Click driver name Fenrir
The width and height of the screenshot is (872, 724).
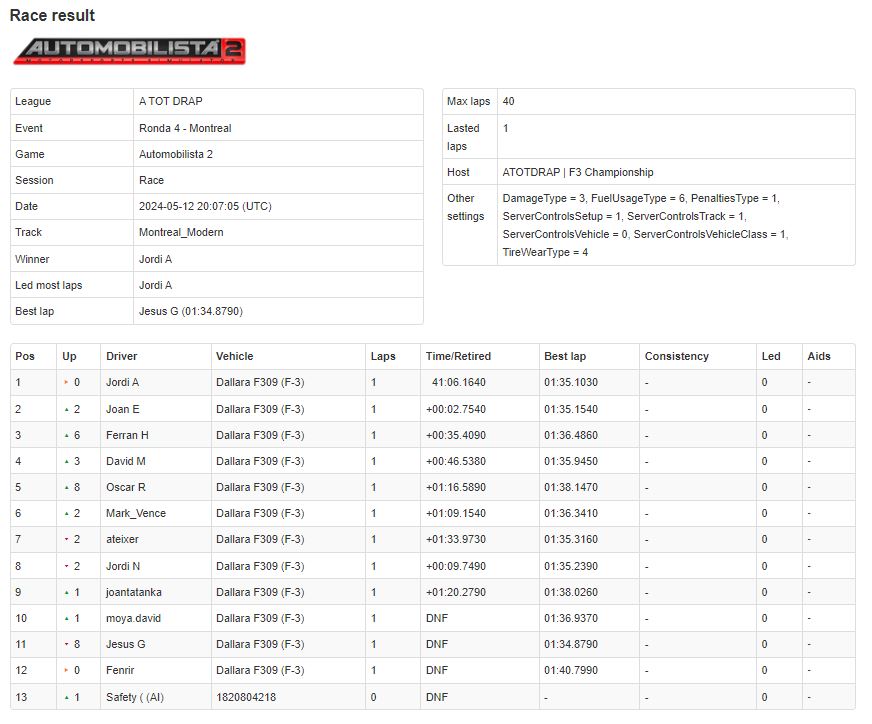pos(120,670)
